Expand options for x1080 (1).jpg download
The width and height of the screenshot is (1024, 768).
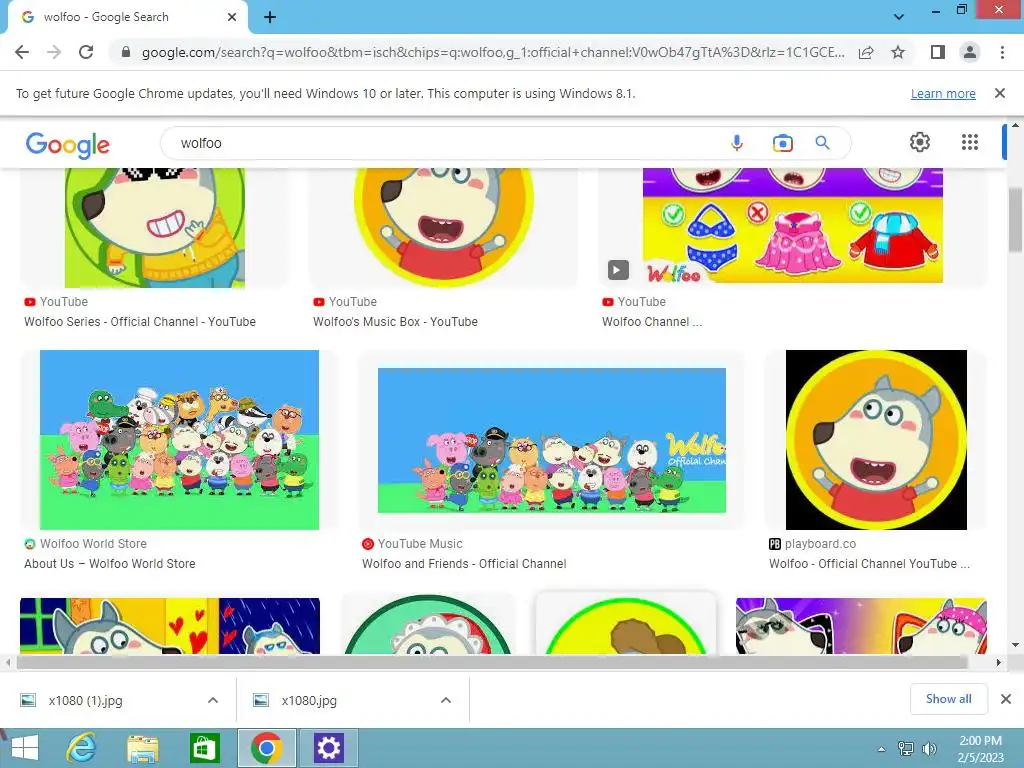pos(213,700)
